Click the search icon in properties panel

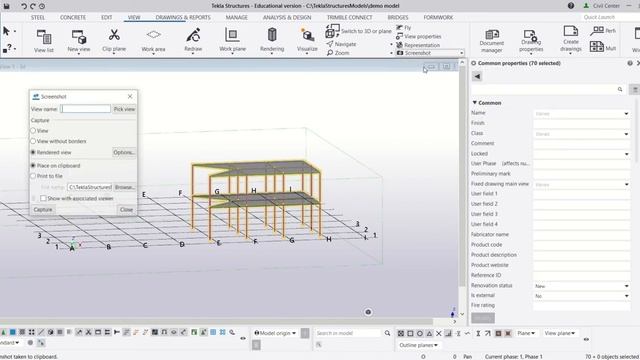[620, 89]
